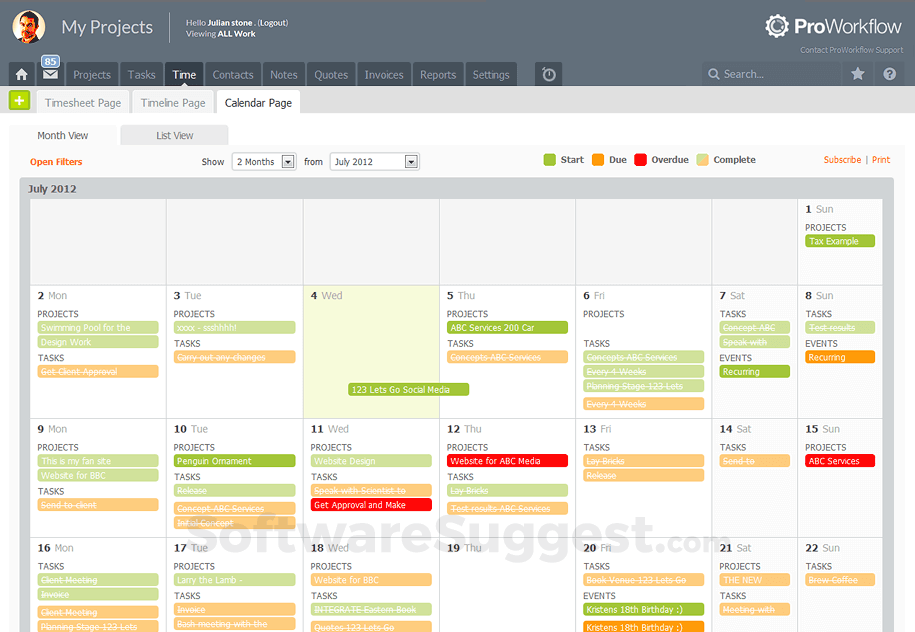Switch to the Timesheet Page tab
This screenshot has height=632, width=915.
[x=83, y=102]
